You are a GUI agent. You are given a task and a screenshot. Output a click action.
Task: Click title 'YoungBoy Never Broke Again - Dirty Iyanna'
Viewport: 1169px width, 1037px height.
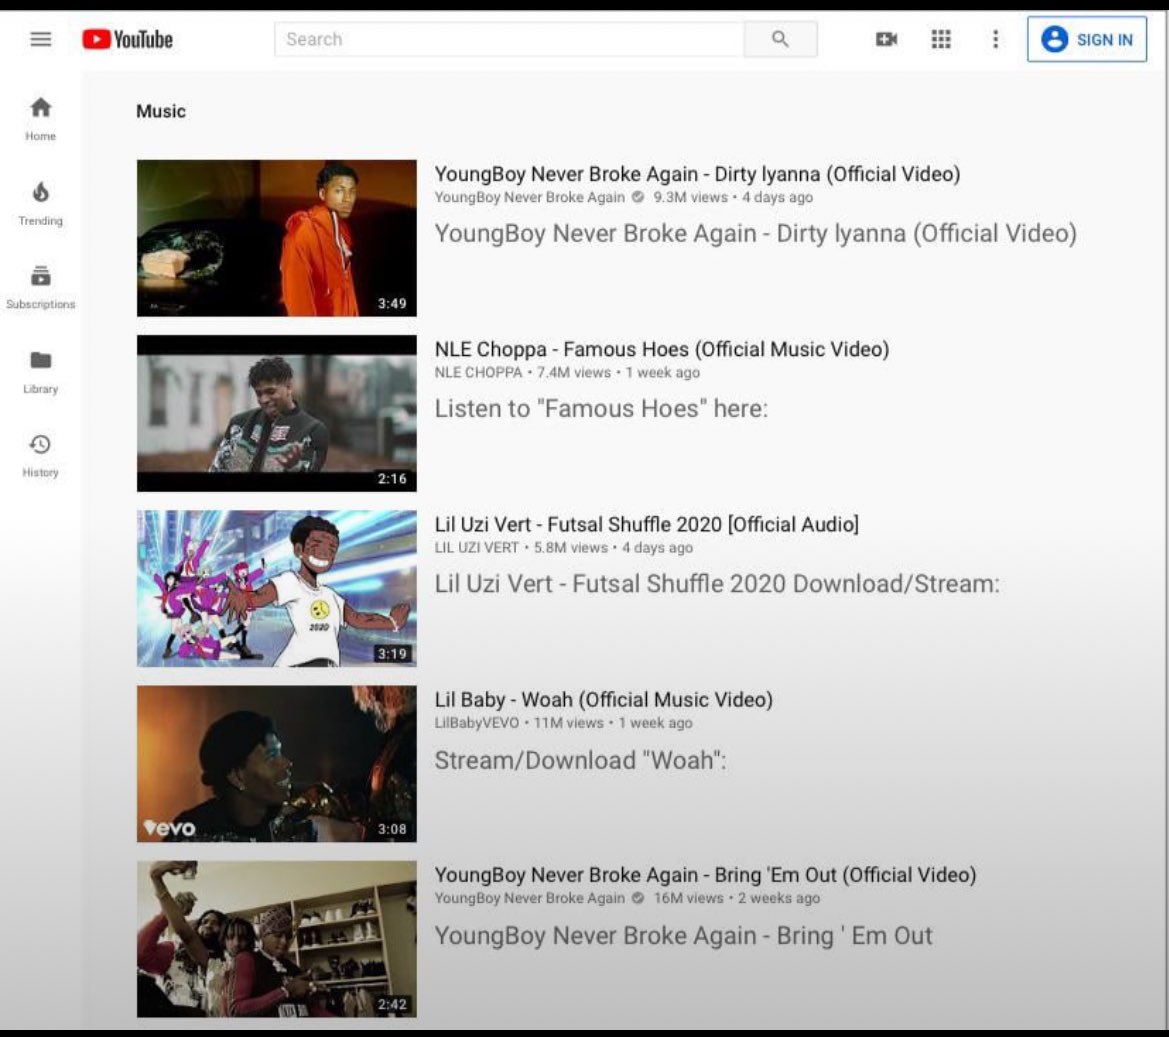[697, 174]
